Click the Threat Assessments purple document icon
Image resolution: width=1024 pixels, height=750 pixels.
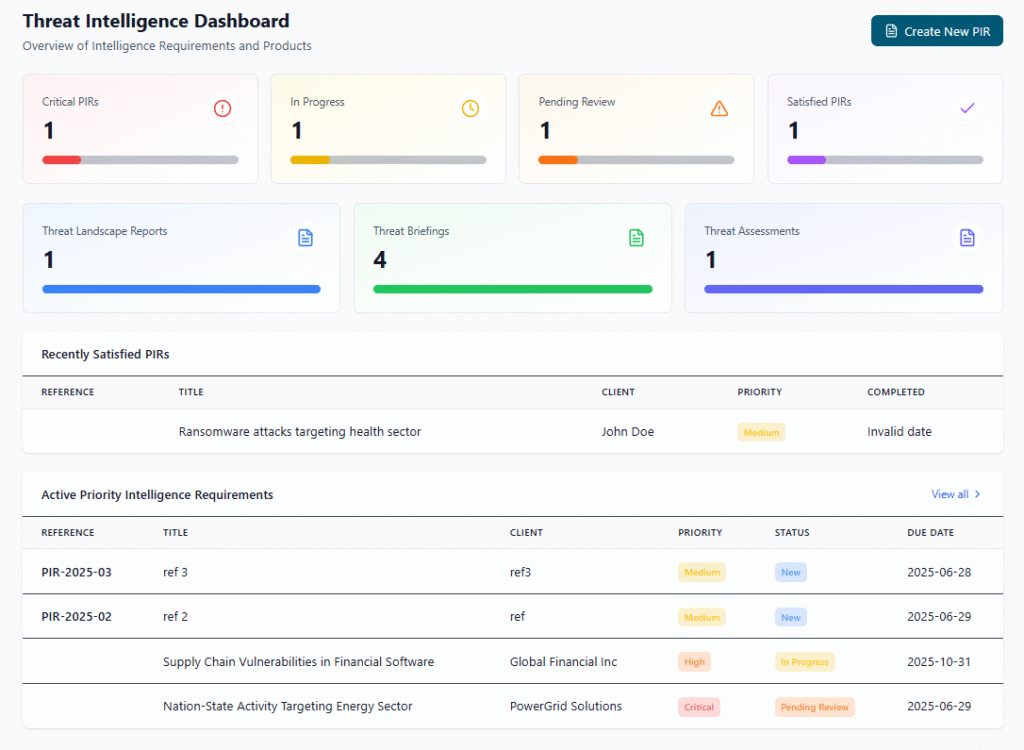pos(967,238)
